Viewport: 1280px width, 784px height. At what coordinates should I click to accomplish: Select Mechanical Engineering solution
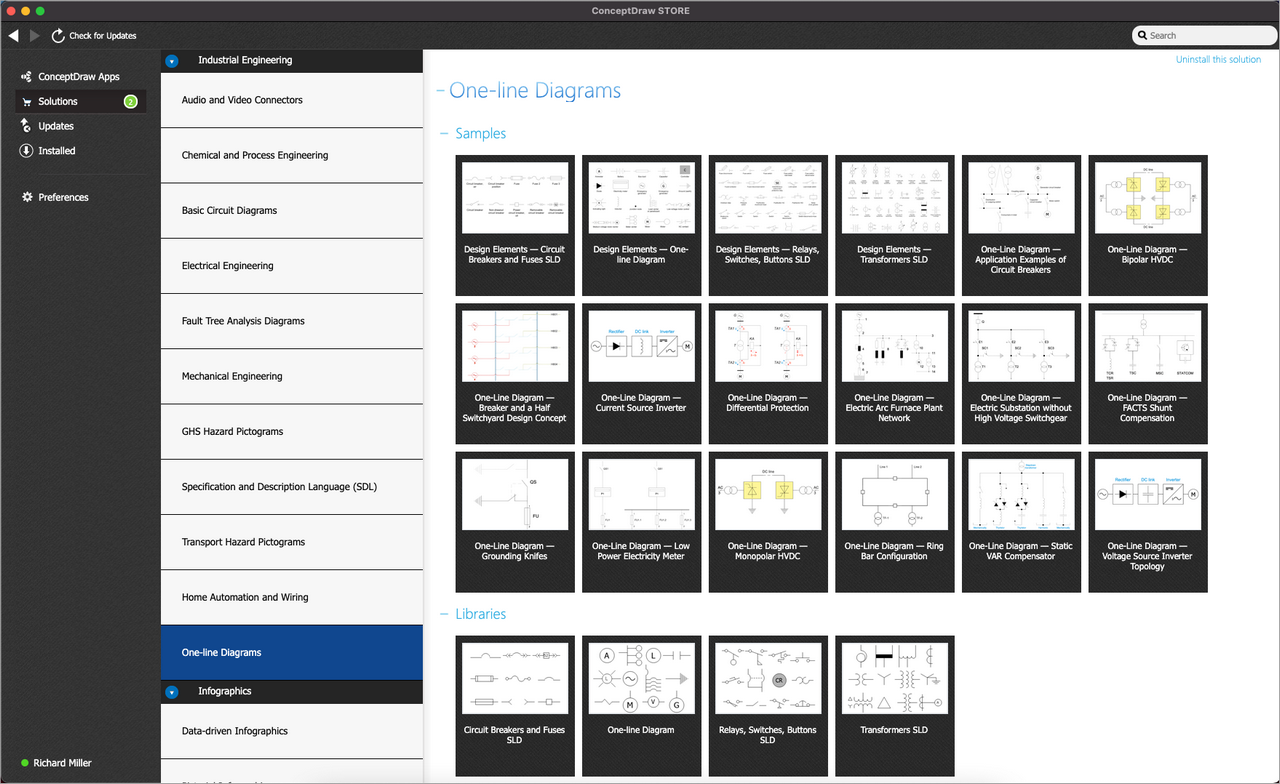(x=292, y=376)
